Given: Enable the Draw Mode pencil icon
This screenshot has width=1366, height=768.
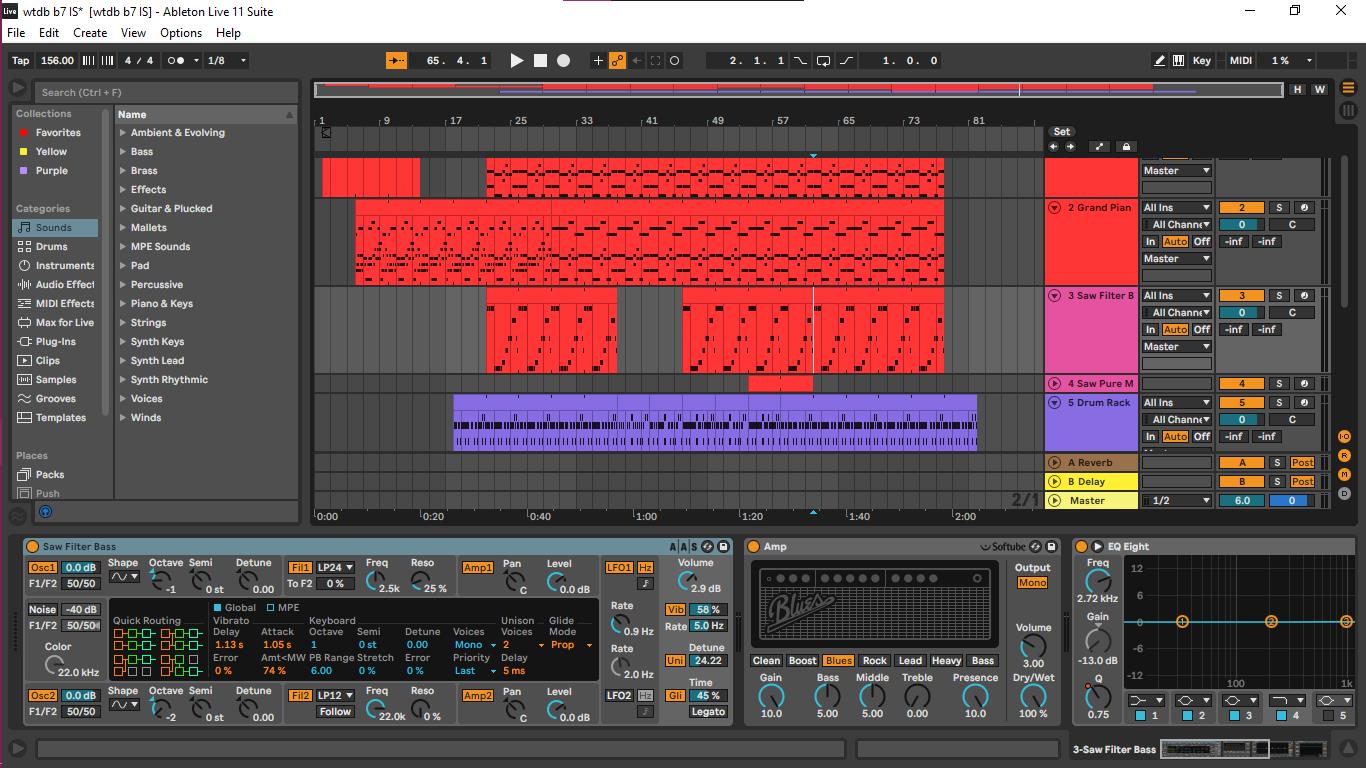Looking at the screenshot, I should (1159, 61).
